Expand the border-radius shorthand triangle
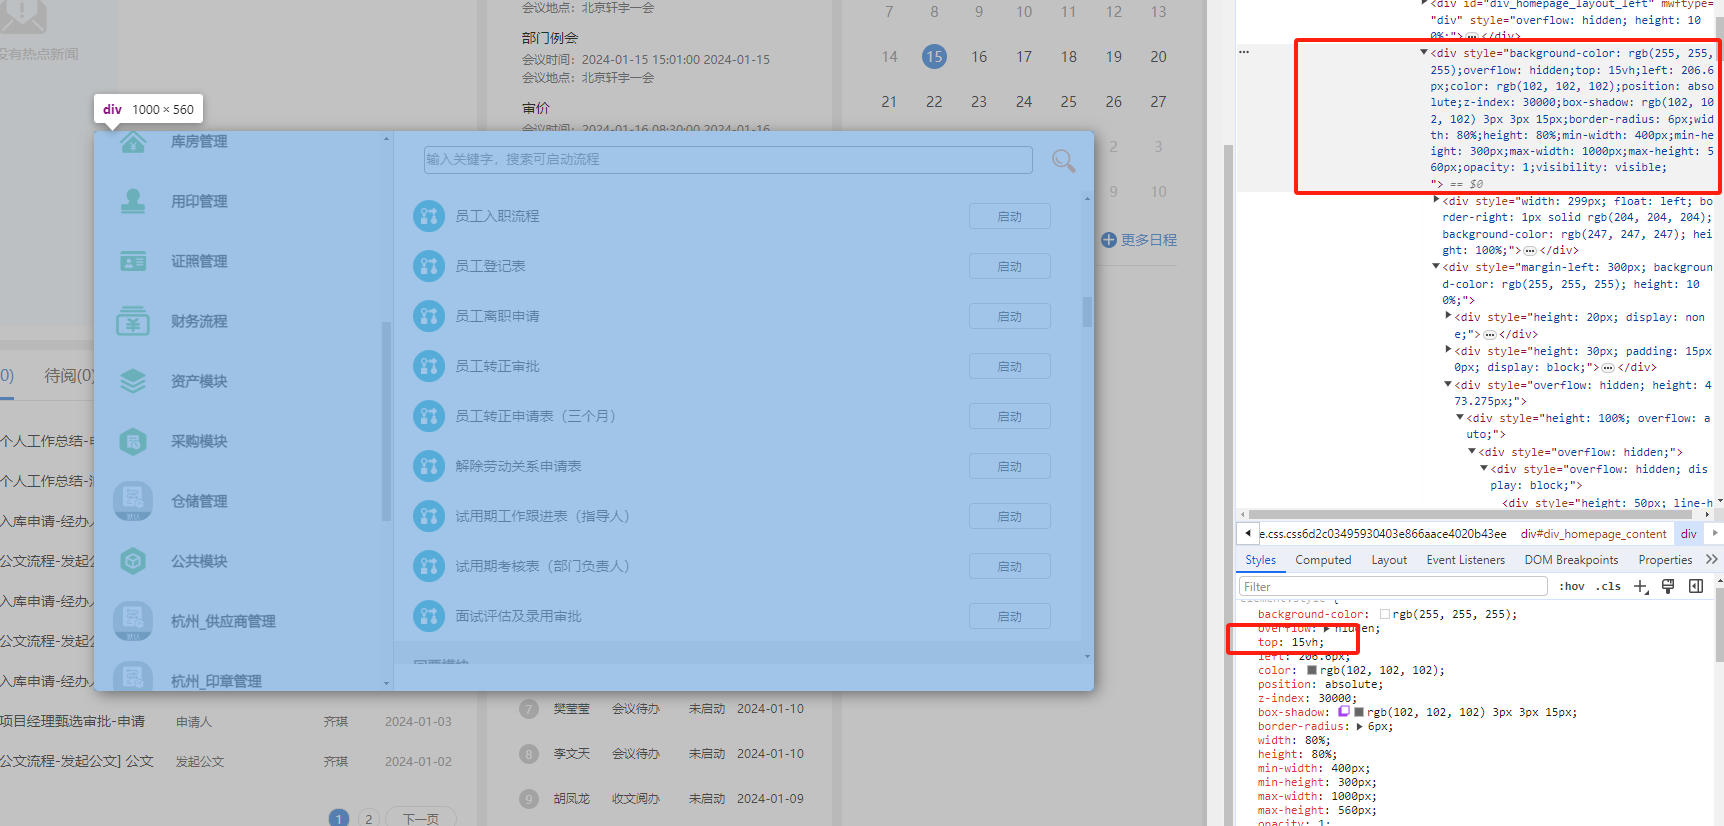Image resolution: width=1724 pixels, height=826 pixels. point(1359,726)
